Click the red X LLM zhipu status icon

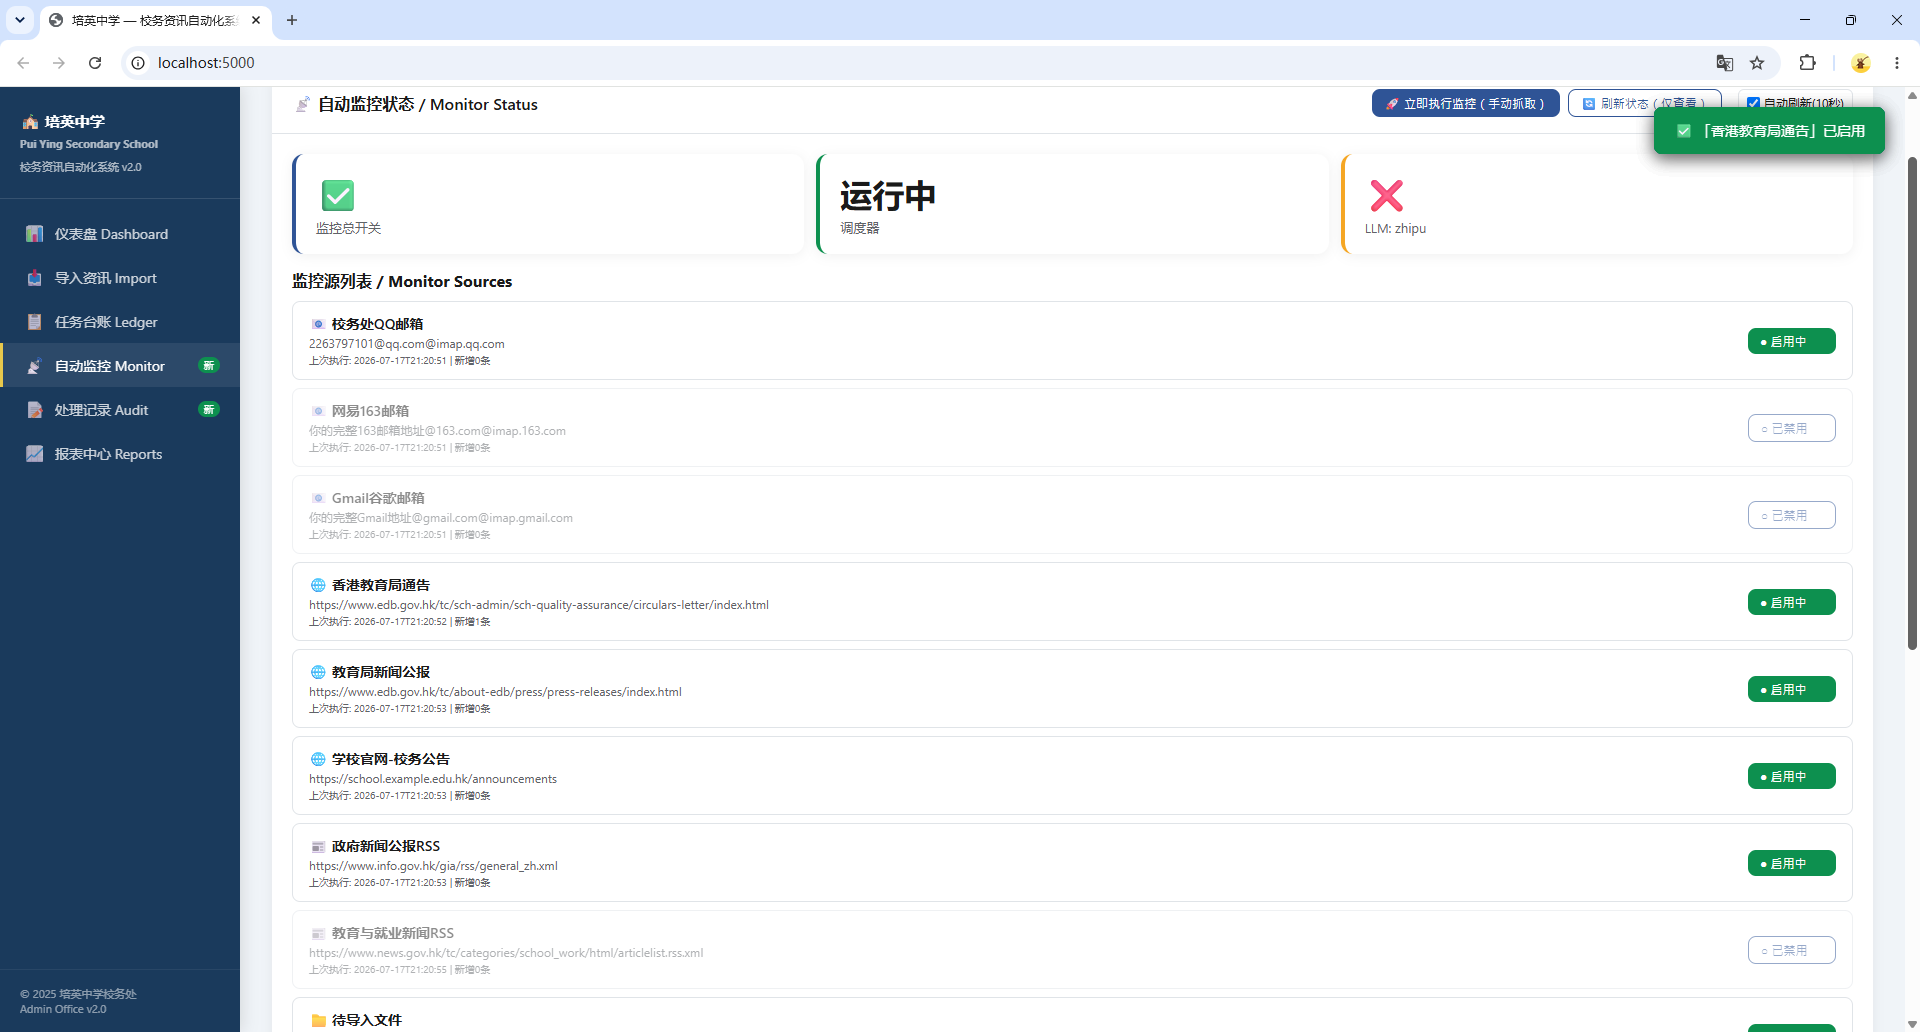pyautogui.click(x=1386, y=195)
